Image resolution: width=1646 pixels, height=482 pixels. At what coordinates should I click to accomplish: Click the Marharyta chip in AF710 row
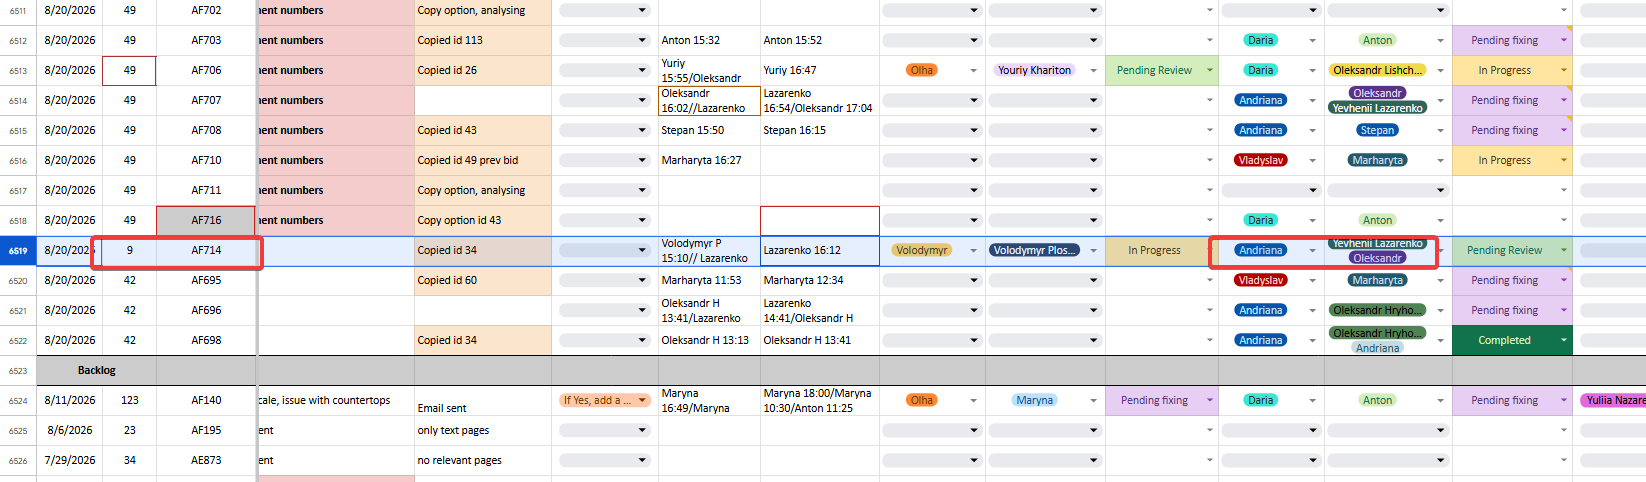[1377, 161]
